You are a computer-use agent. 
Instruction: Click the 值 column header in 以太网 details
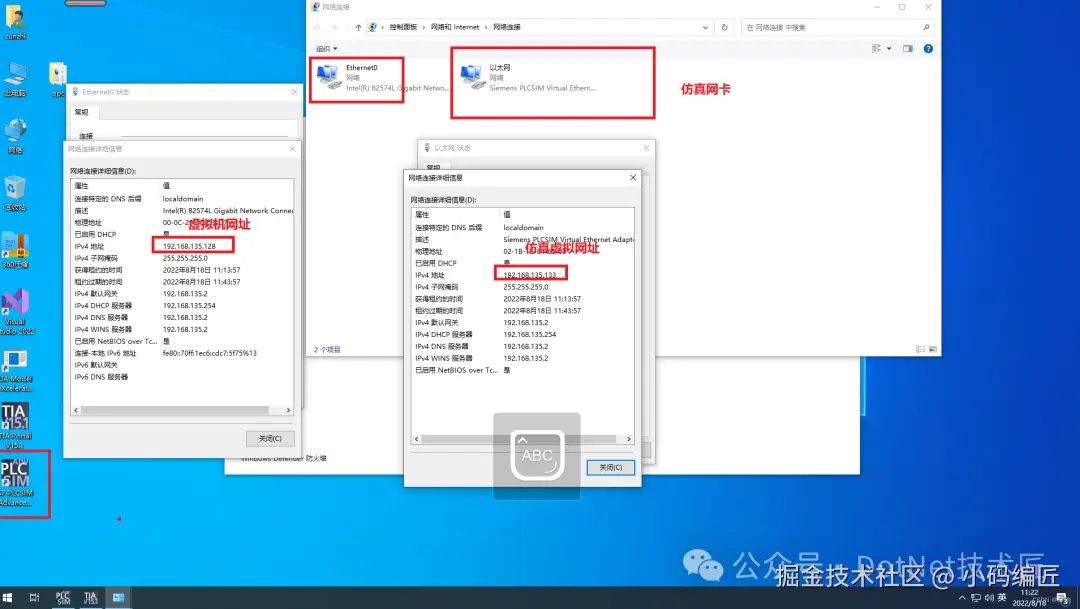tap(507, 215)
